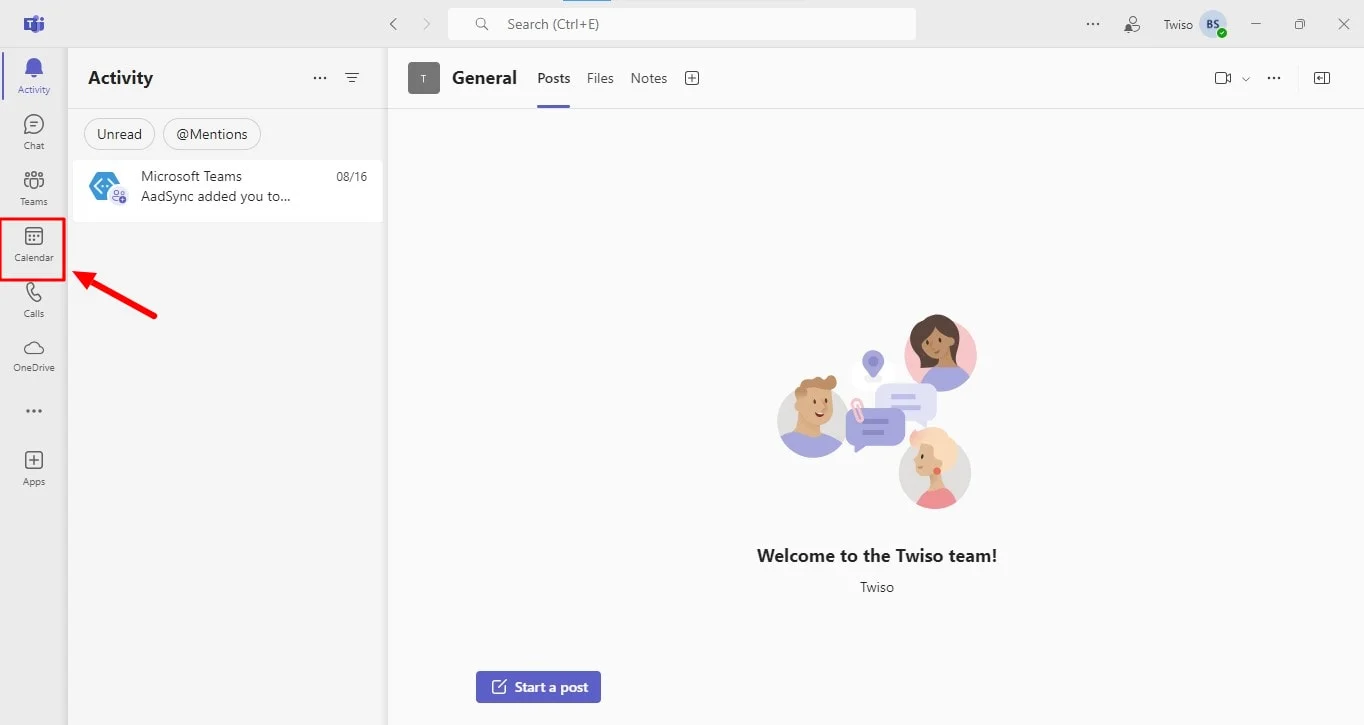Open Apps store in sidebar
This screenshot has height=725, width=1364.
pyautogui.click(x=34, y=468)
